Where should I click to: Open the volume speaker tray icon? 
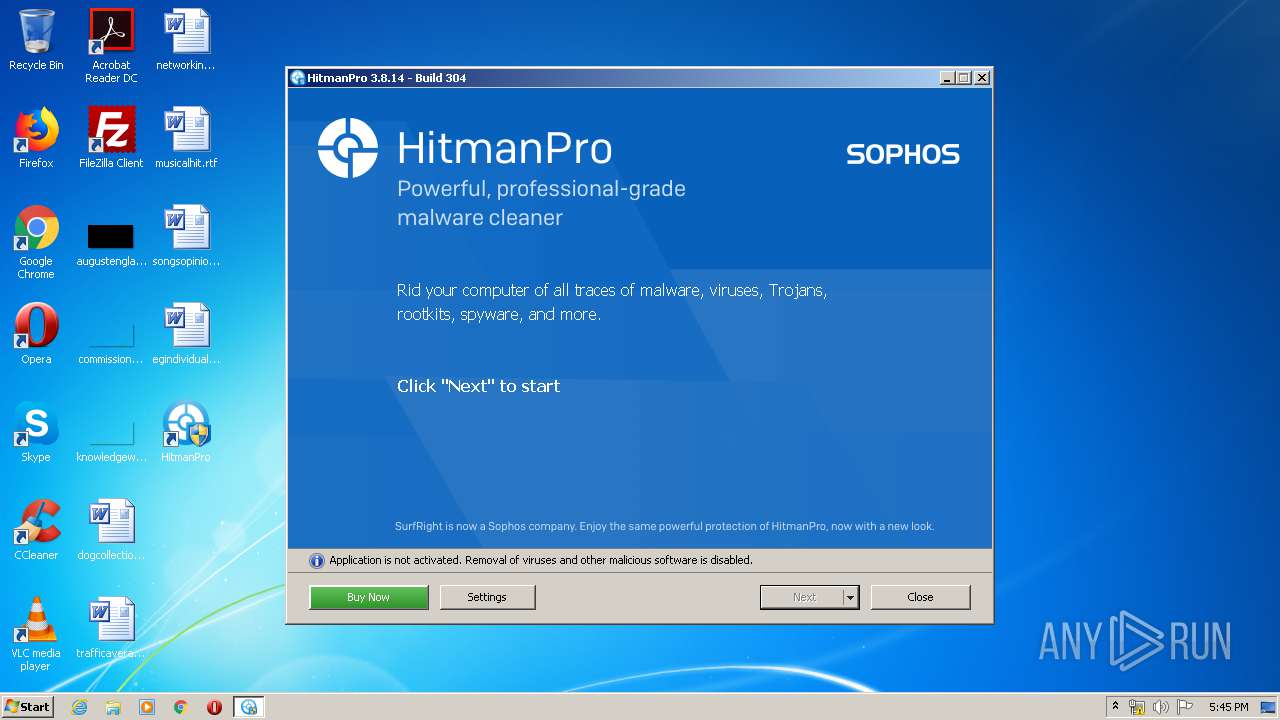coord(1161,707)
